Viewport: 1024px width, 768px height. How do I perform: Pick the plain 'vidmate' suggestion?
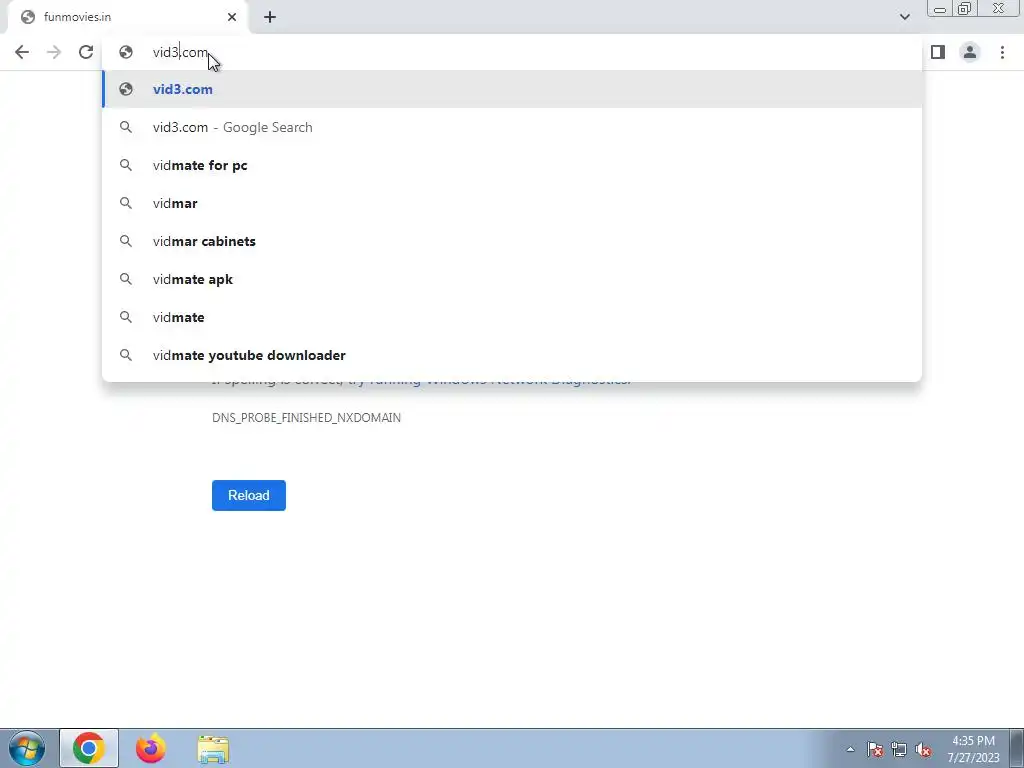tap(512, 317)
